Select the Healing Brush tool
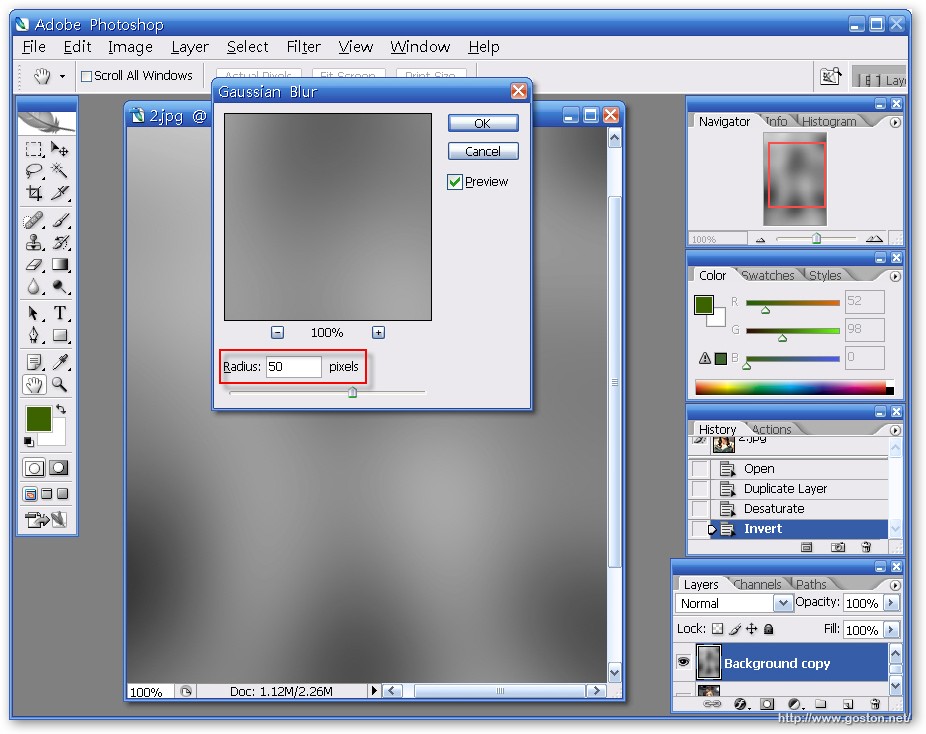 34,220
